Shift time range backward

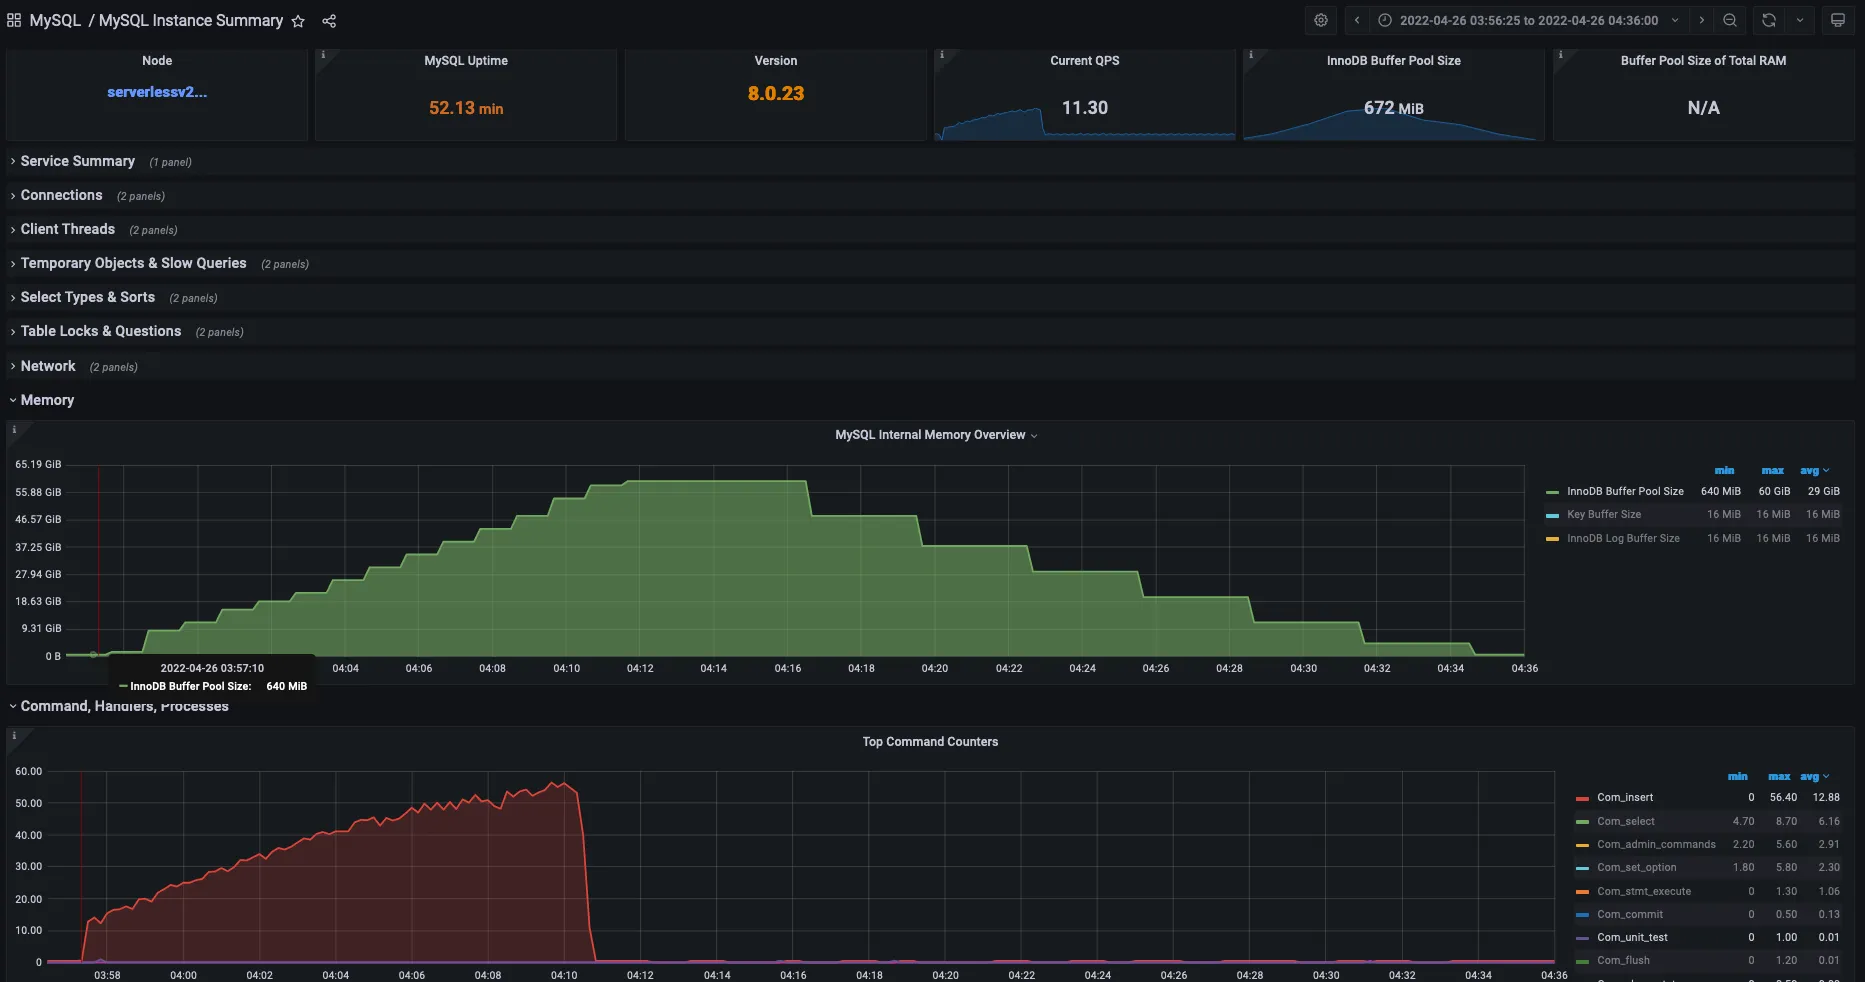pyautogui.click(x=1357, y=20)
